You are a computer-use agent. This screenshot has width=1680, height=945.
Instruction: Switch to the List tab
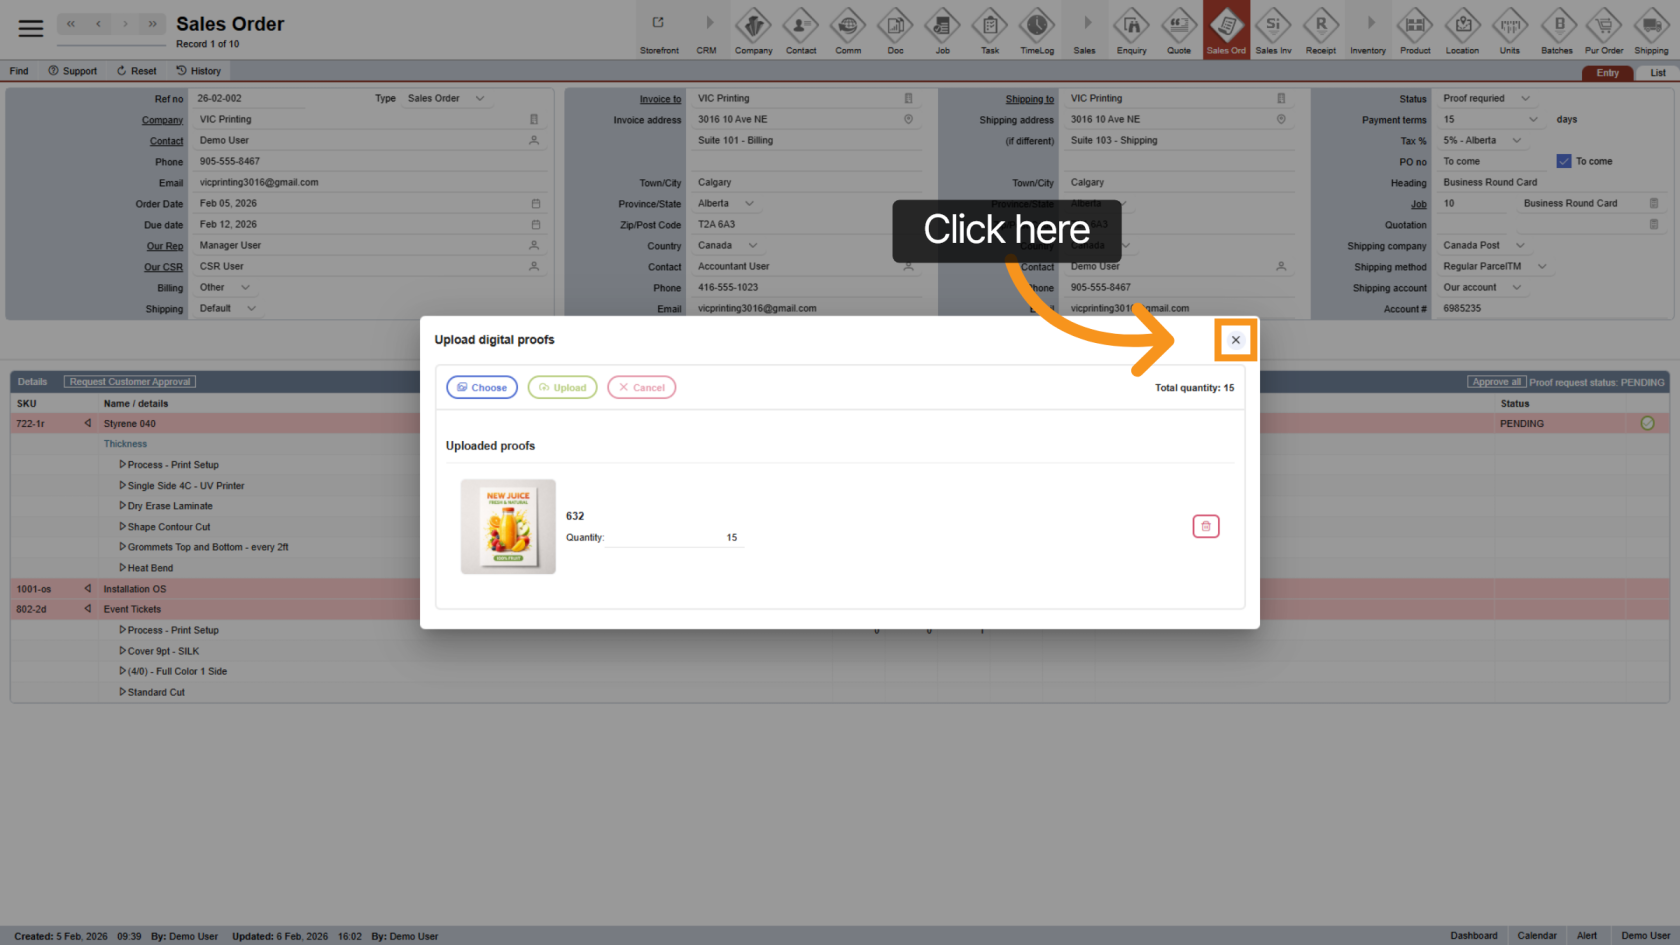tap(1657, 73)
